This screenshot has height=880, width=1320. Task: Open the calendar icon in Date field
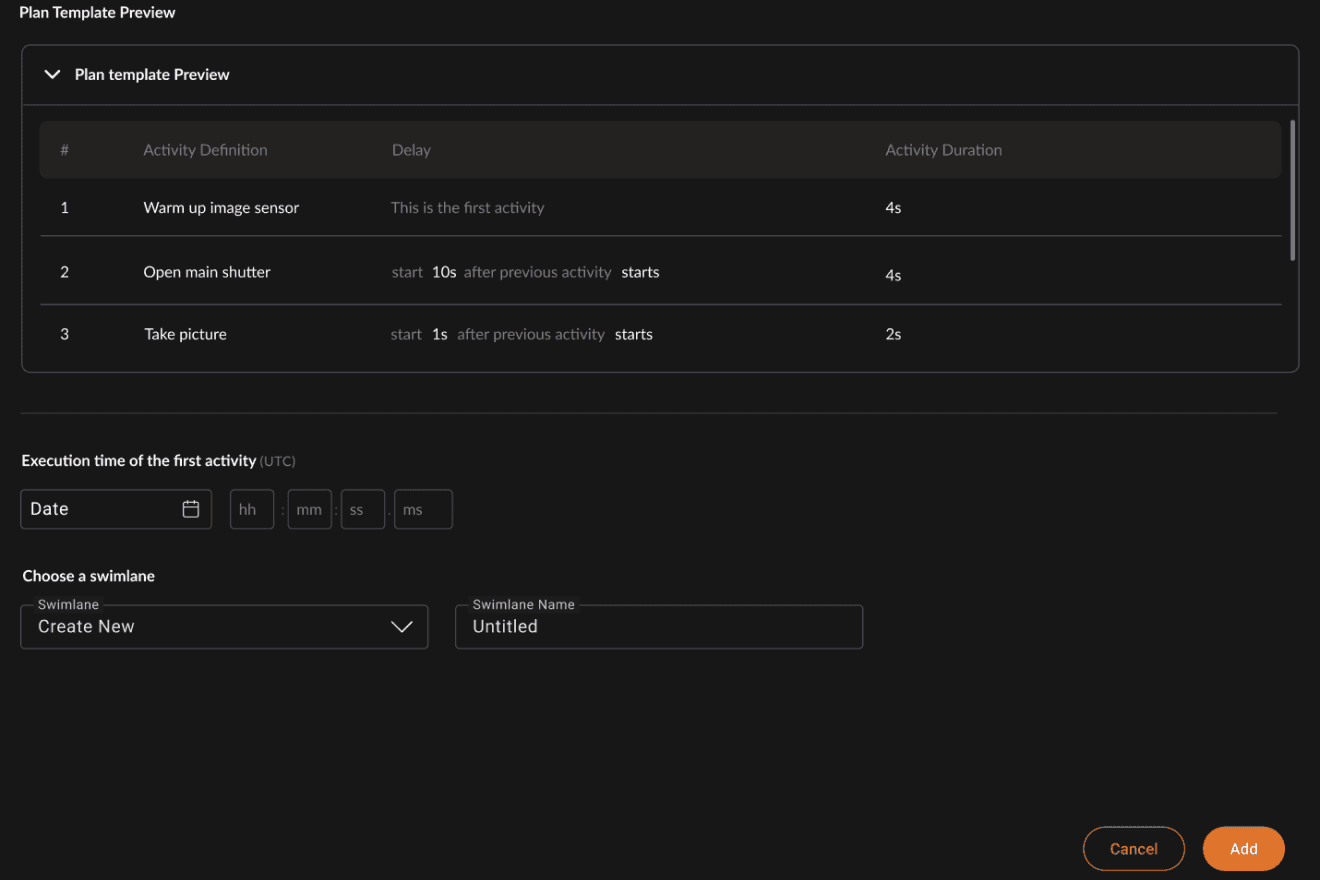pos(191,509)
